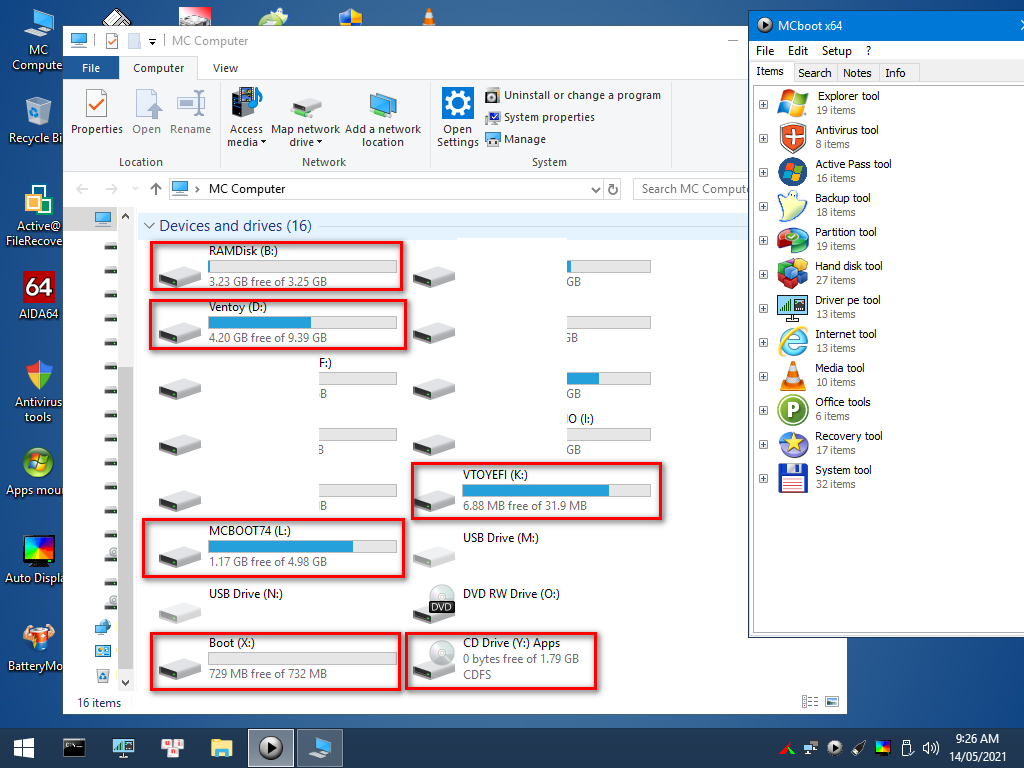1024x768 pixels.
Task: Open the Access media dropdown
Action: point(246,116)
